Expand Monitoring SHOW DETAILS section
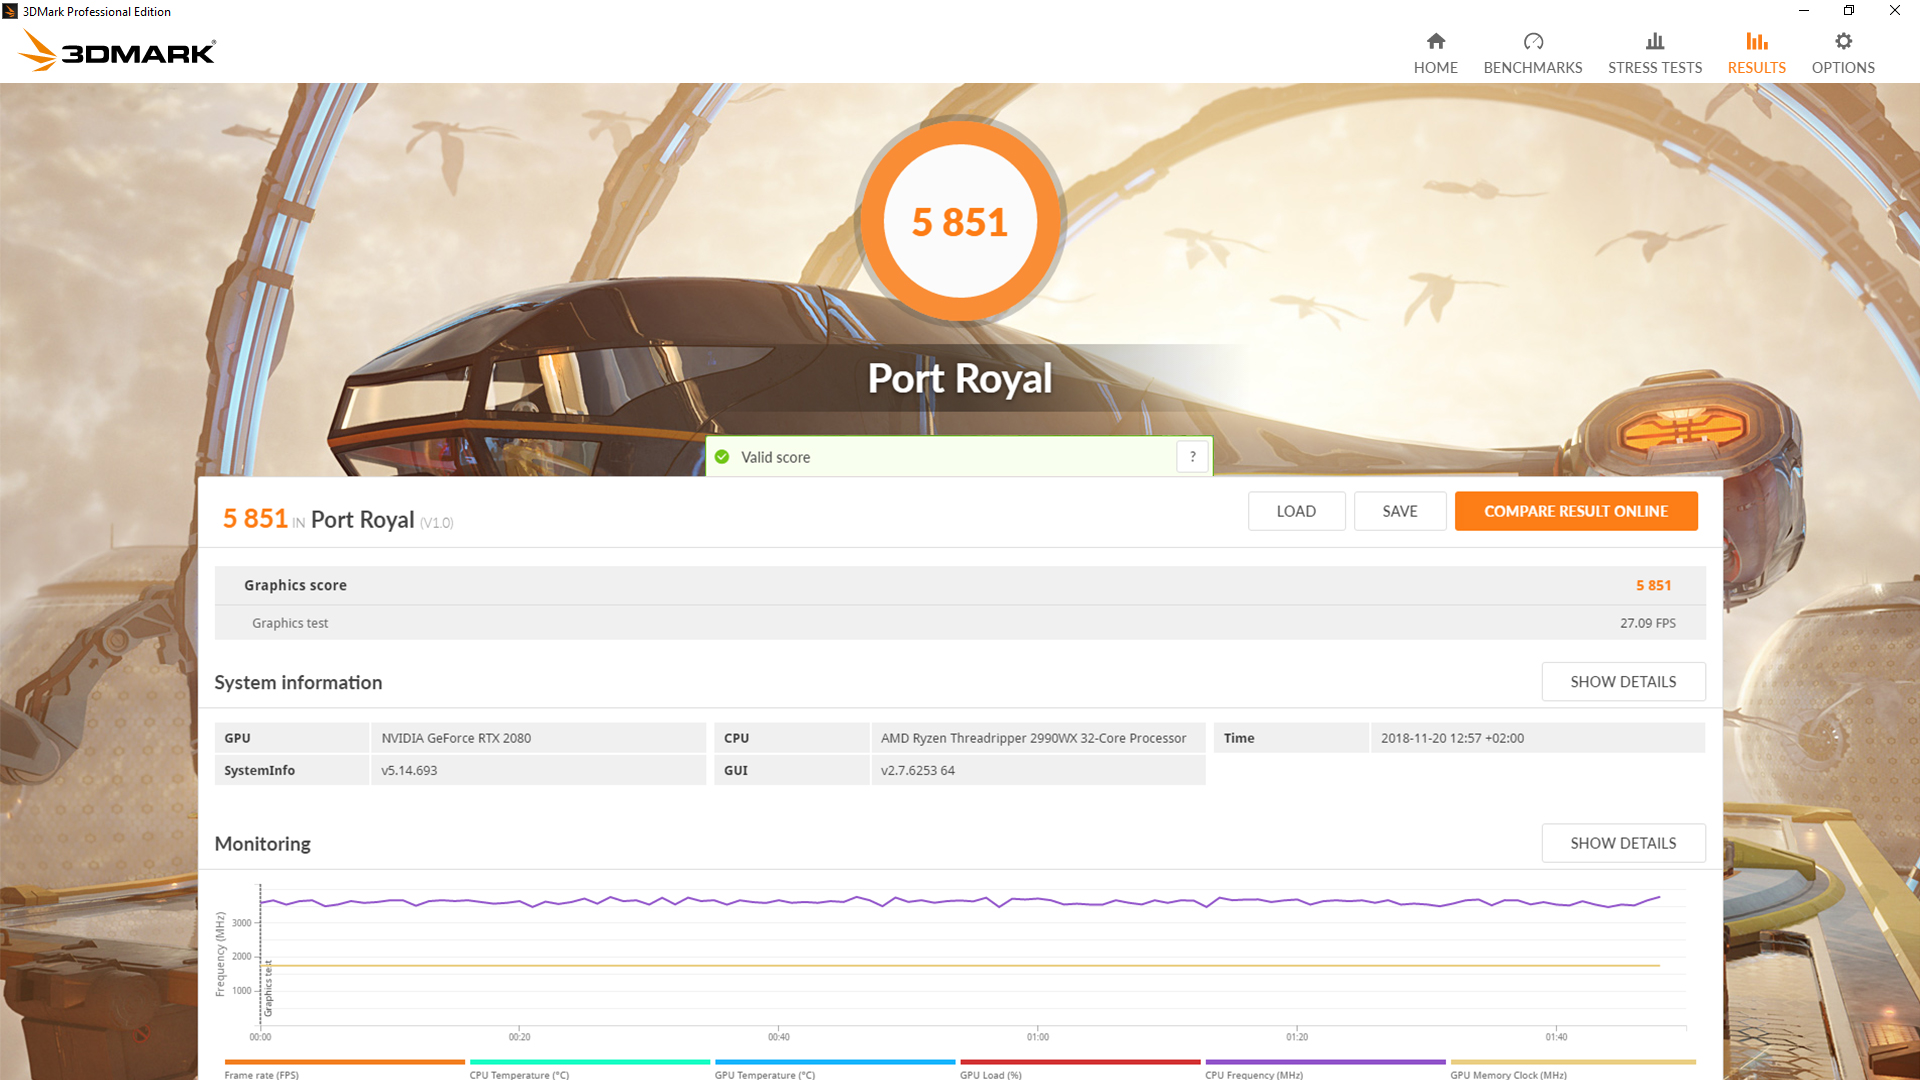This screenshot has width=1920, height=1080. coord(1622,843)
